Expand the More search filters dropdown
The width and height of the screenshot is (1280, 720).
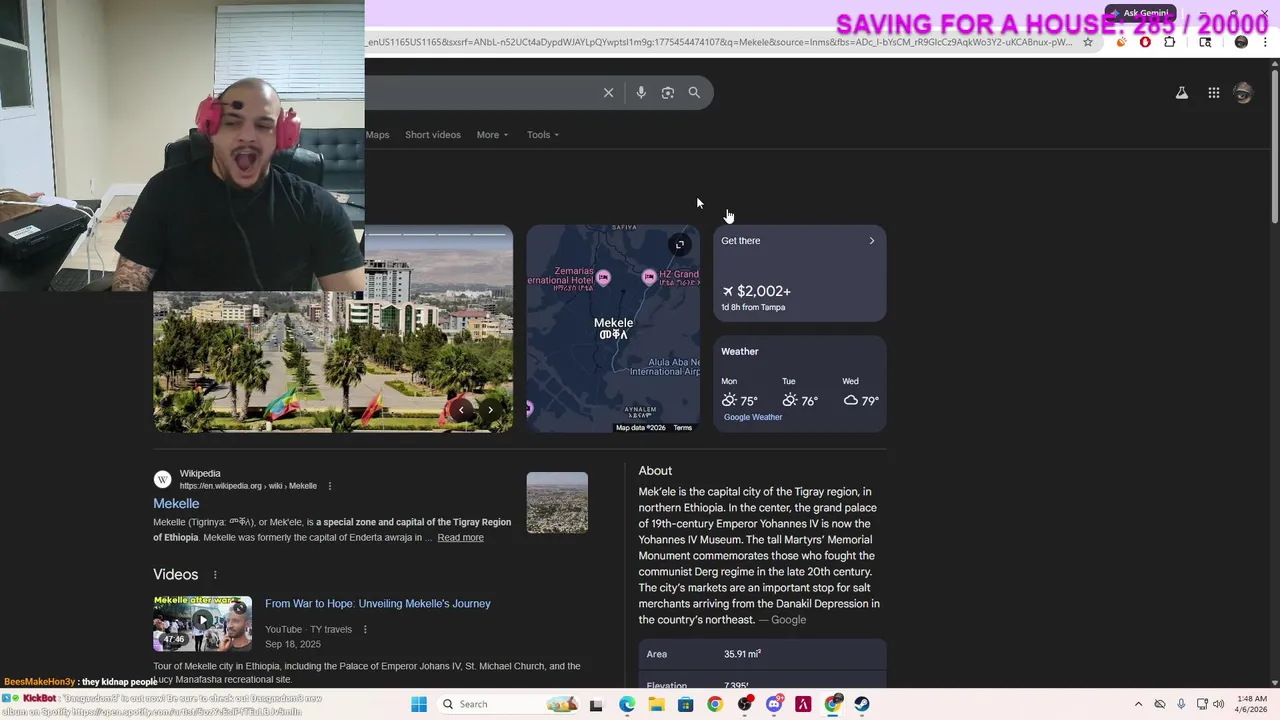coord(492,135)
